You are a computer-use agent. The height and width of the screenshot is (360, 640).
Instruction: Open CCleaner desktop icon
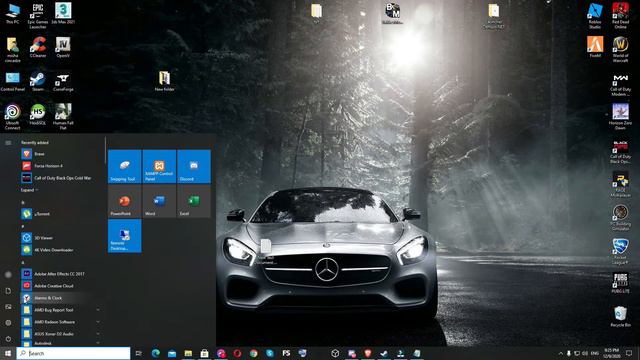(x=38, y=47)
